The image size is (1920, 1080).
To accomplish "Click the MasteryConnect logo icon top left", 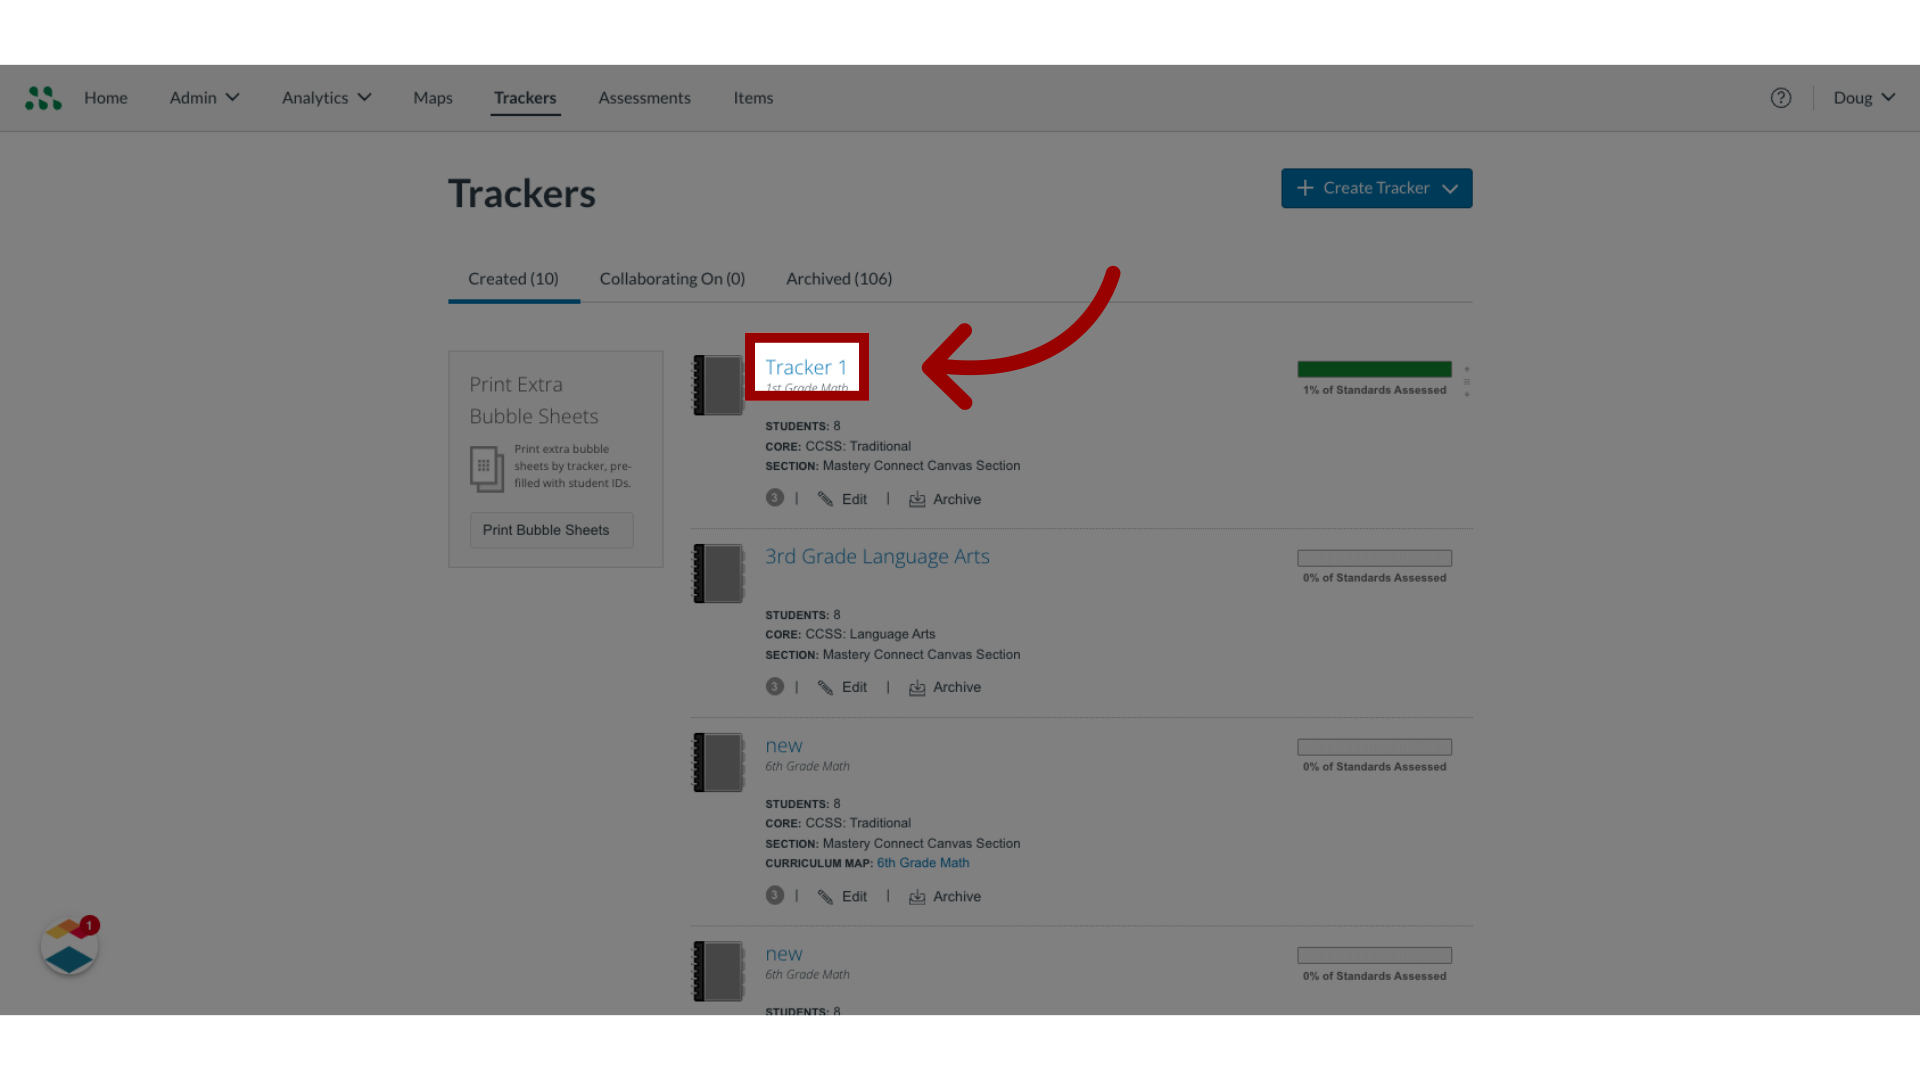I will click(x=42, y=96).
